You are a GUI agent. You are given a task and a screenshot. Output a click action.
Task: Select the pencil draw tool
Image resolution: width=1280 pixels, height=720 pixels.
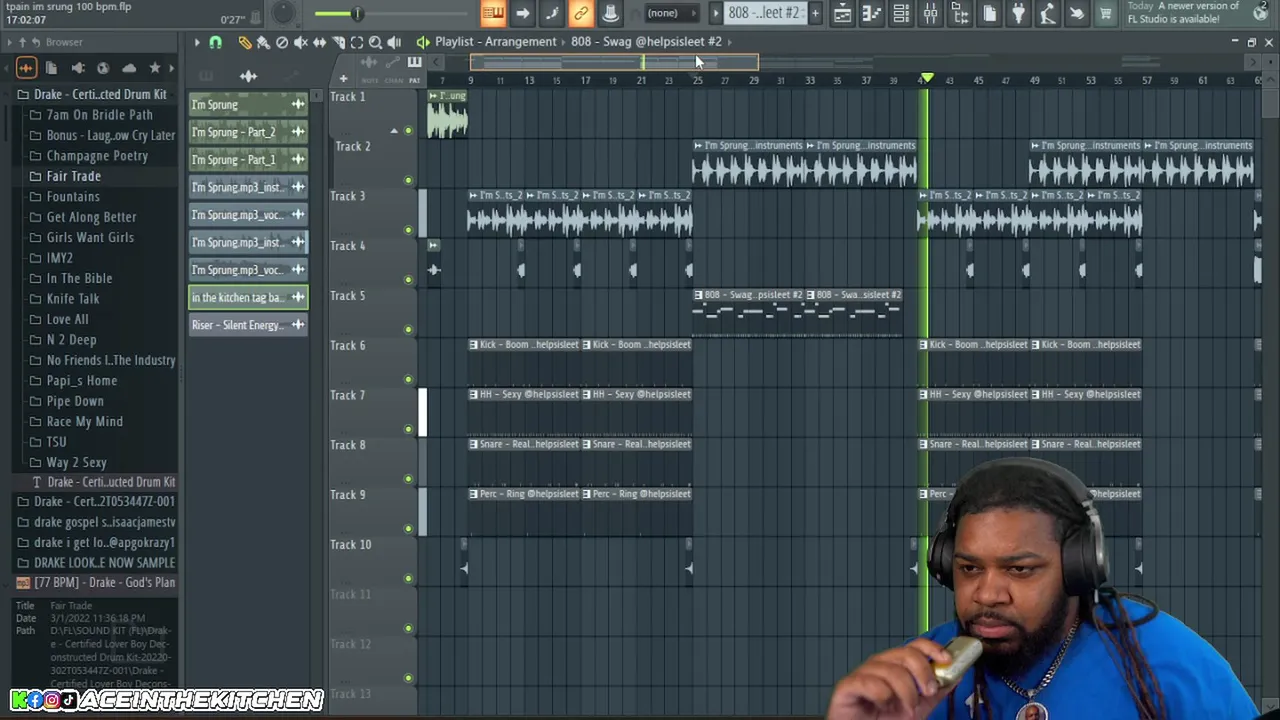(x=245, y=42)
